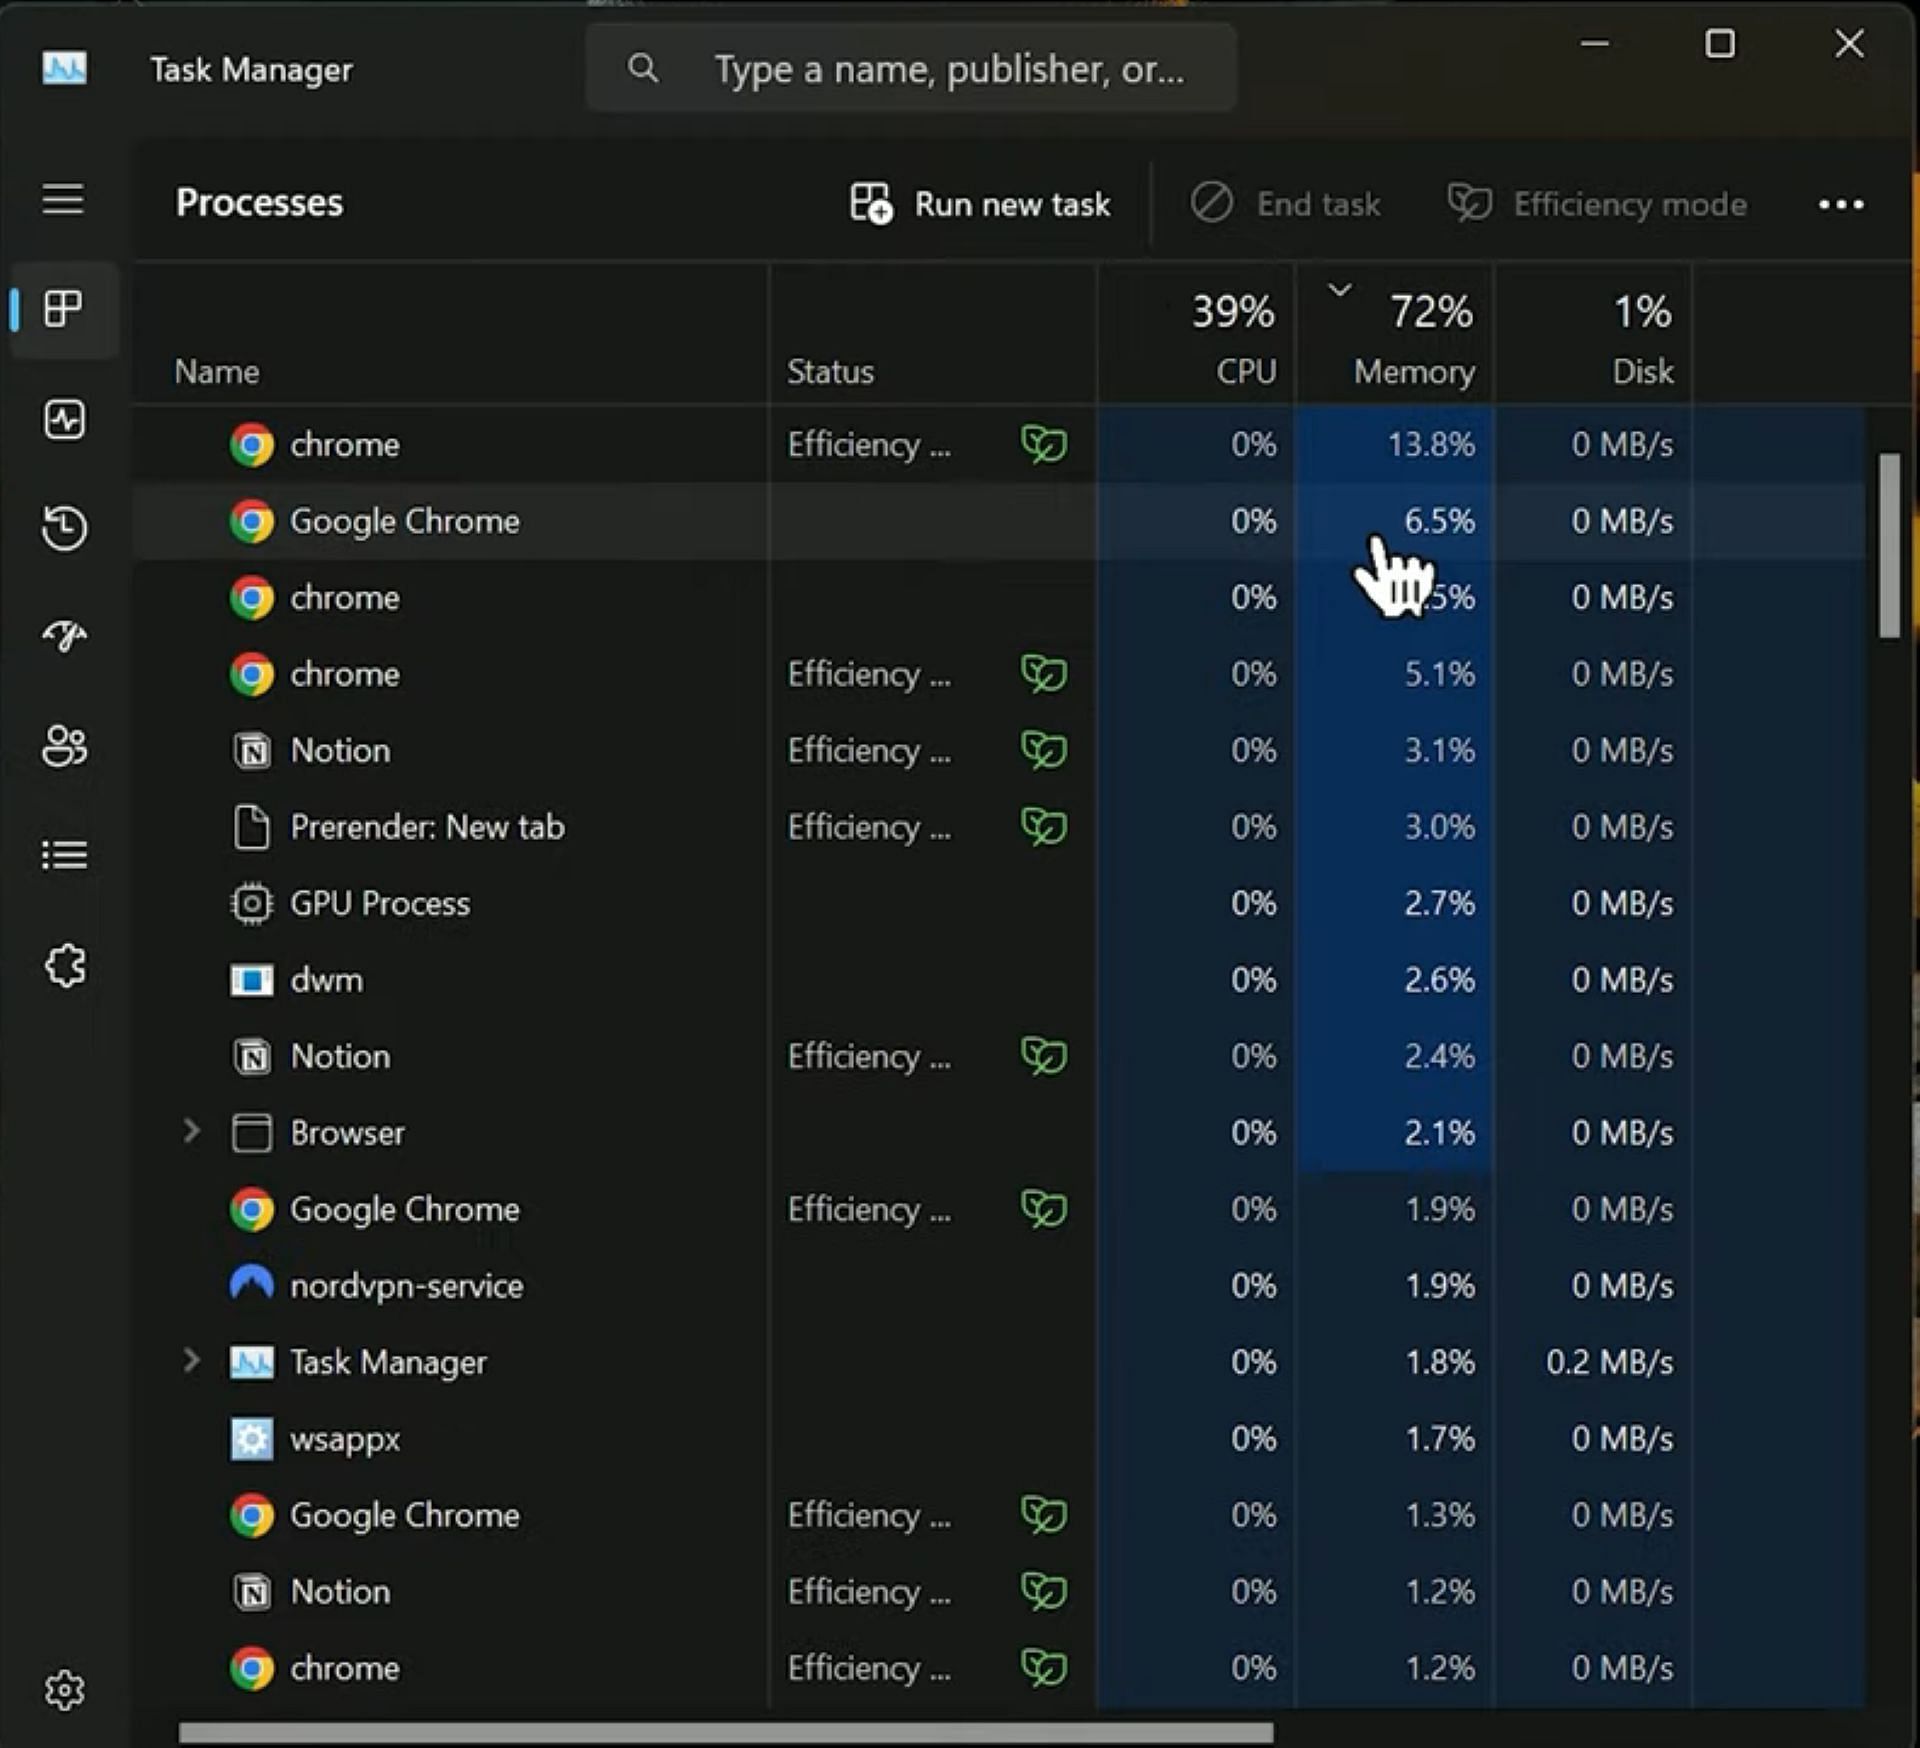The width and height of the screenshot is (1920, 1748).
Task: Click the Details panel icon
Action: [64, 855]
